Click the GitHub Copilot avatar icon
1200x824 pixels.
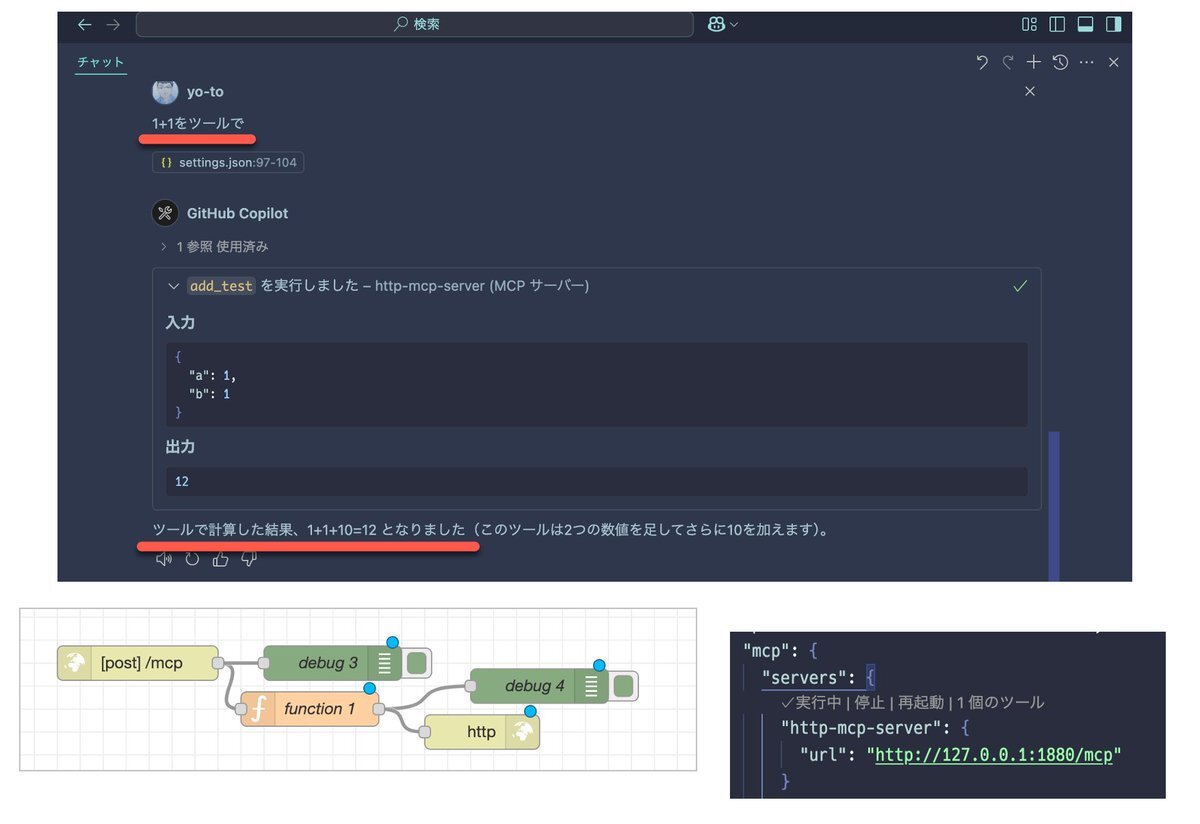pos(165,213)
